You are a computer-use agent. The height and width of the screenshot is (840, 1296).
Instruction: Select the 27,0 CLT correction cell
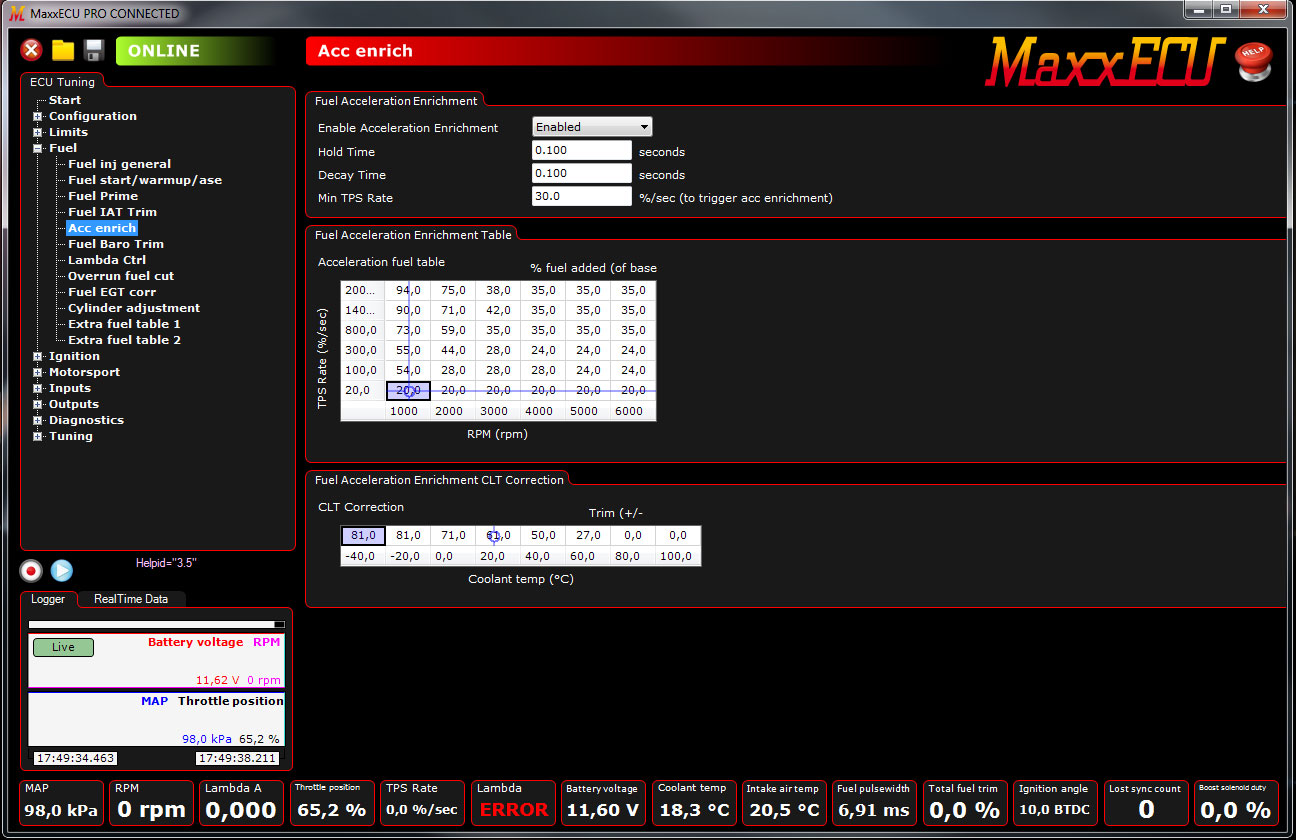click(588, 536)
